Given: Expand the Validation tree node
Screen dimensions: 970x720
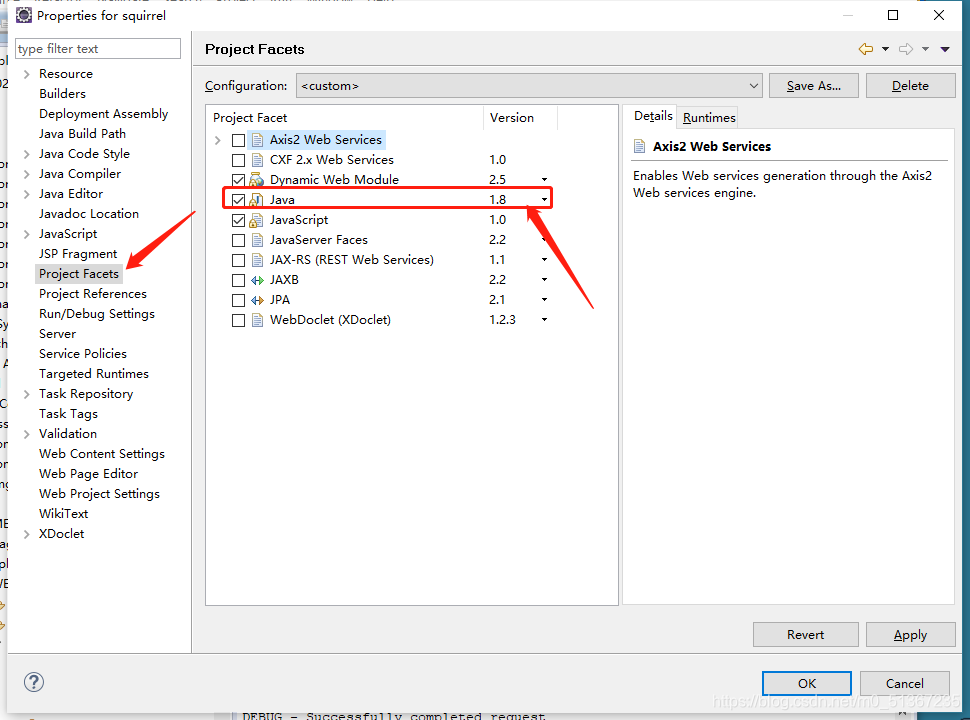Looking at the screenshot, I should coord(27,434).
